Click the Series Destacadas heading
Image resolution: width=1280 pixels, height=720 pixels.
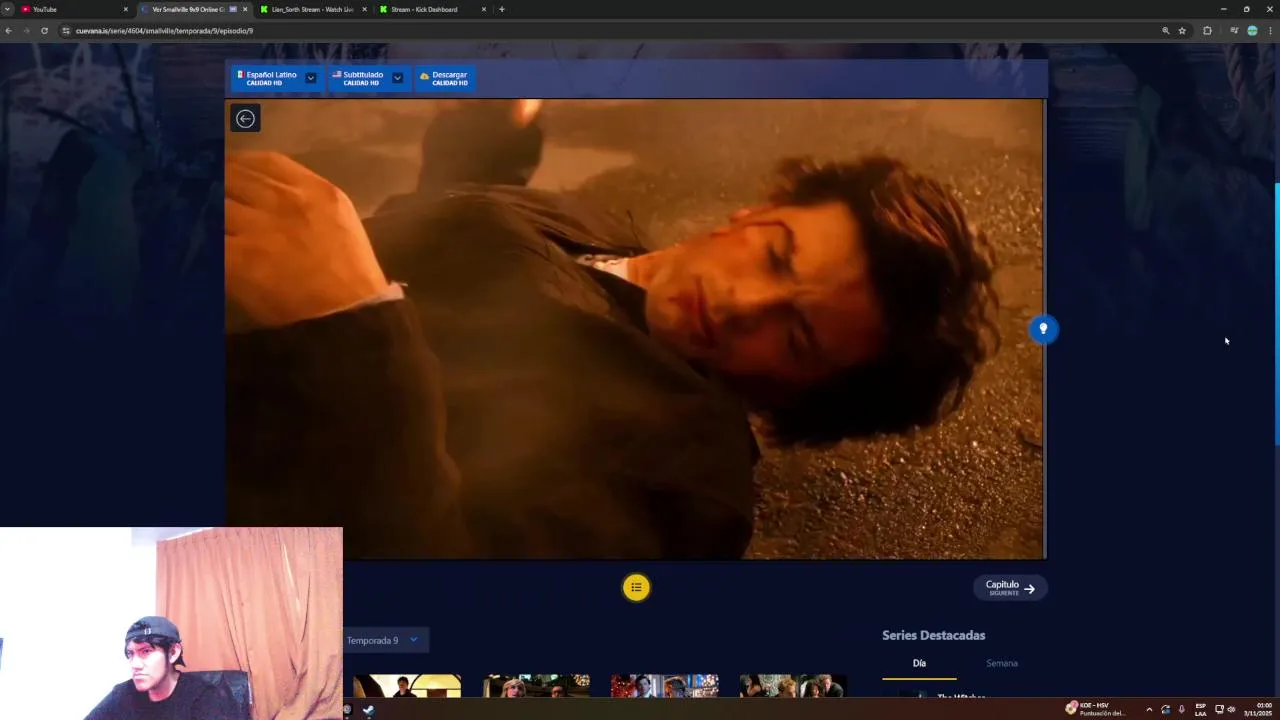933,635
